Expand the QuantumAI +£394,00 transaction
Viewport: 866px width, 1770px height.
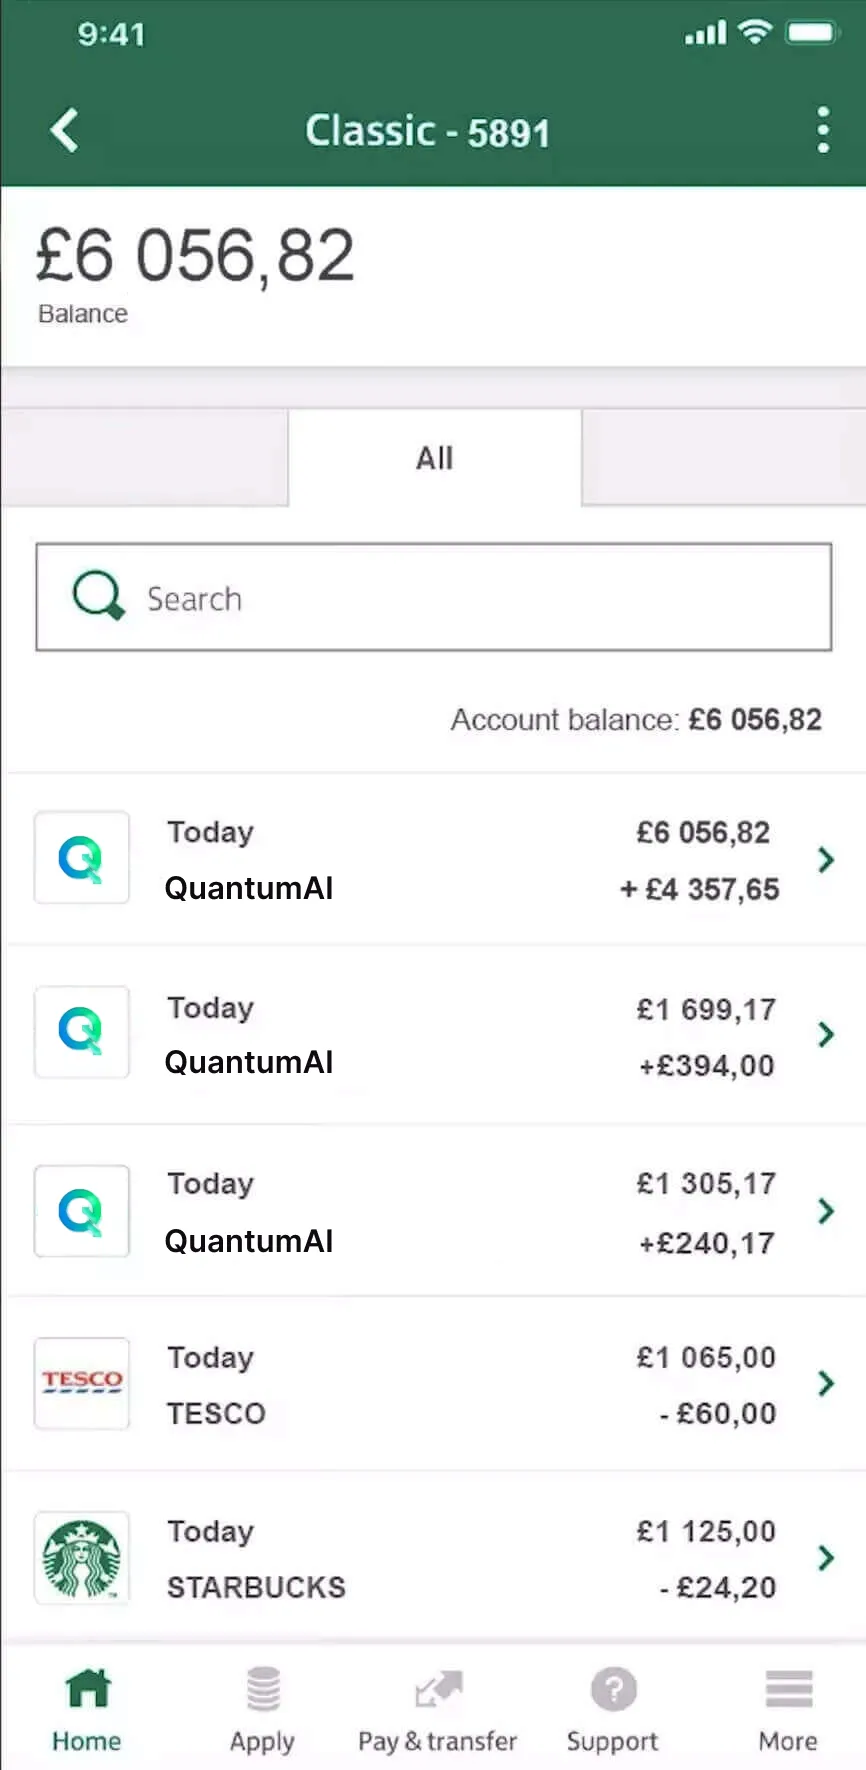pyautogui.click(x=826, y=1034)
